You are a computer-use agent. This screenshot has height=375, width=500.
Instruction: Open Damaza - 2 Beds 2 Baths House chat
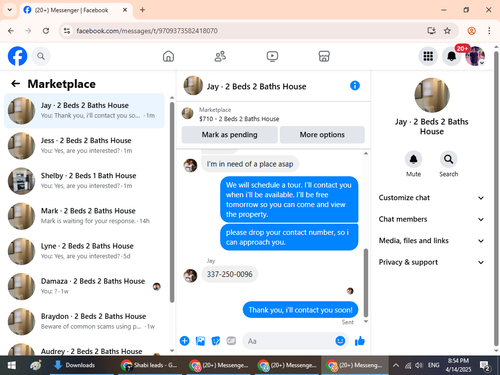(84, 286)
